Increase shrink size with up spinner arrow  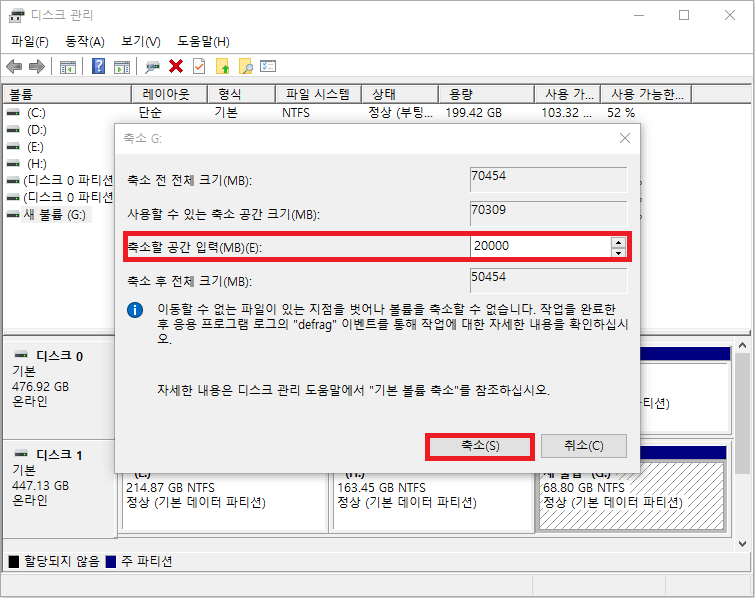(x=618, y=242)
